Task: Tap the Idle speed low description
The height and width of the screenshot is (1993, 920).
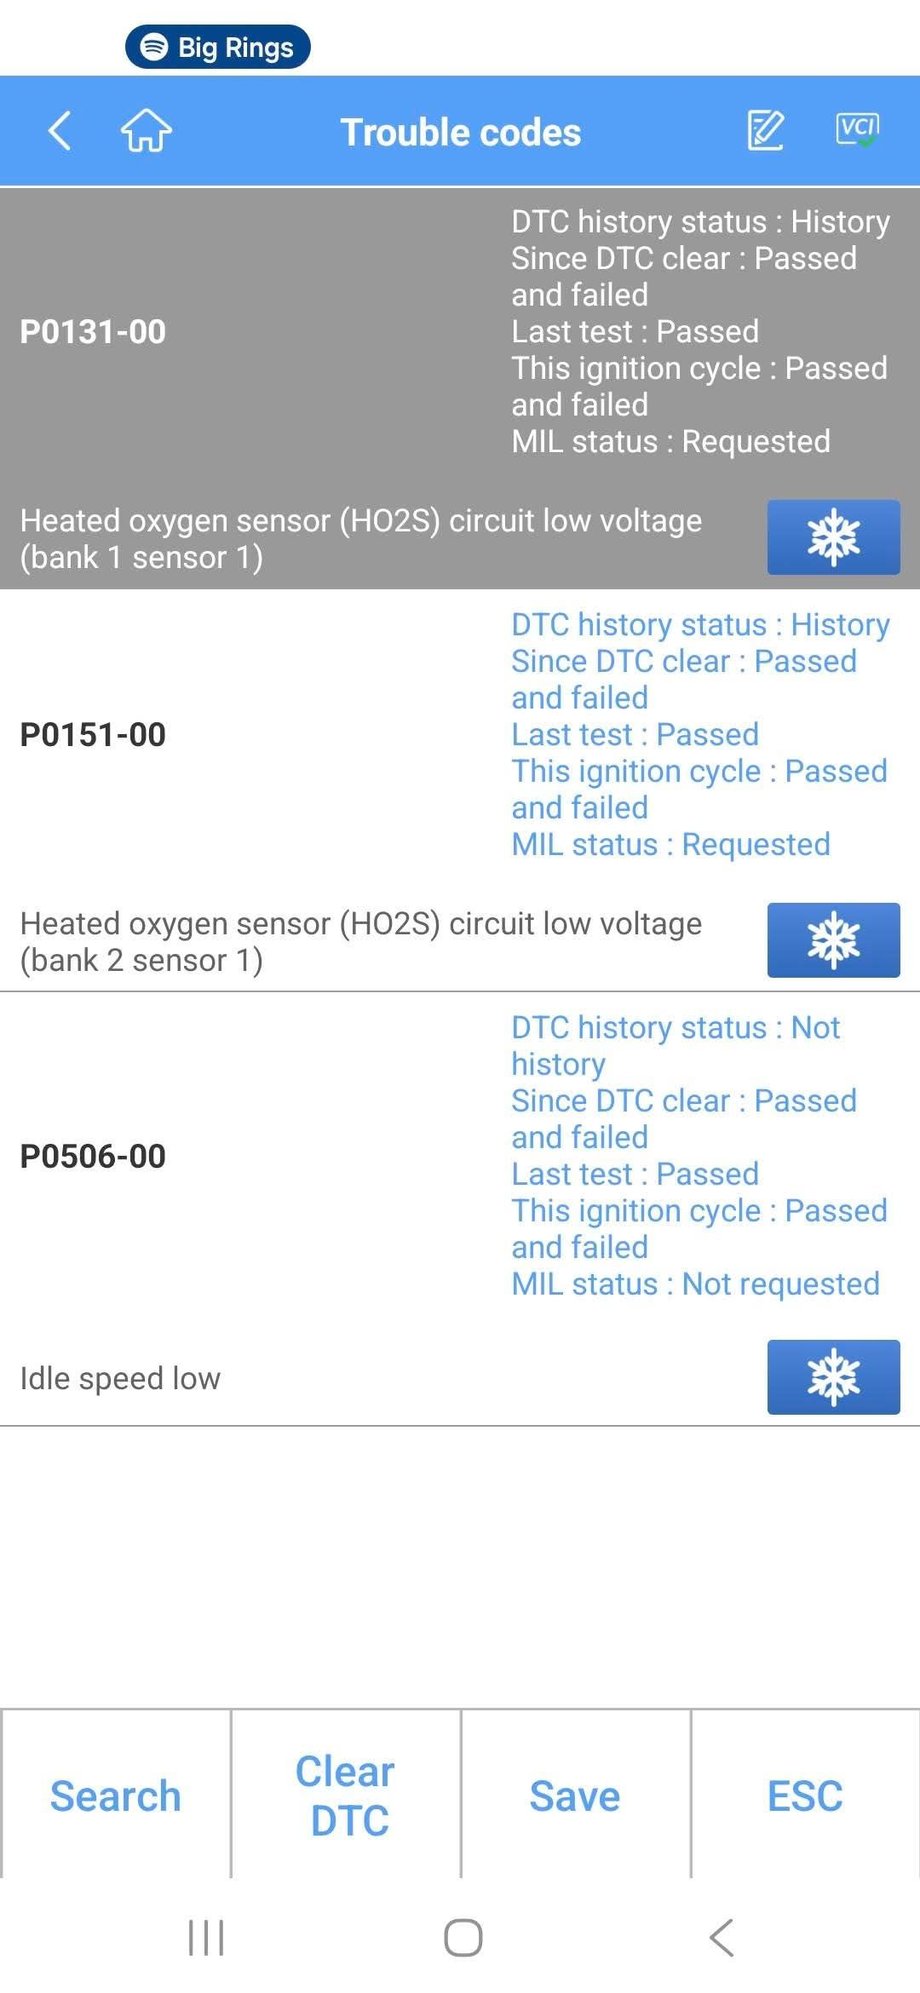Action: click(x=120, y=1379)
